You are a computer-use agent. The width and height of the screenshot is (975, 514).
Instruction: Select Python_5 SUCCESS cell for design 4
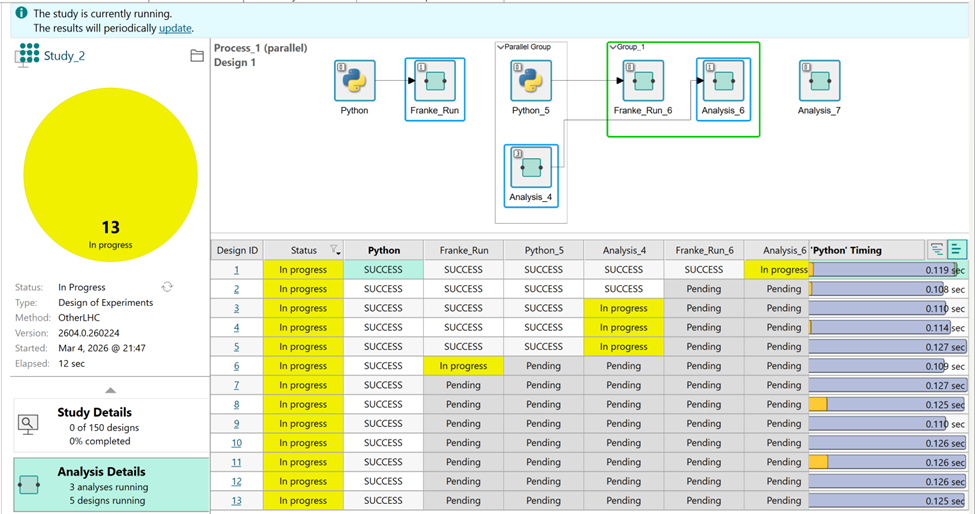[x=544, y=328]
